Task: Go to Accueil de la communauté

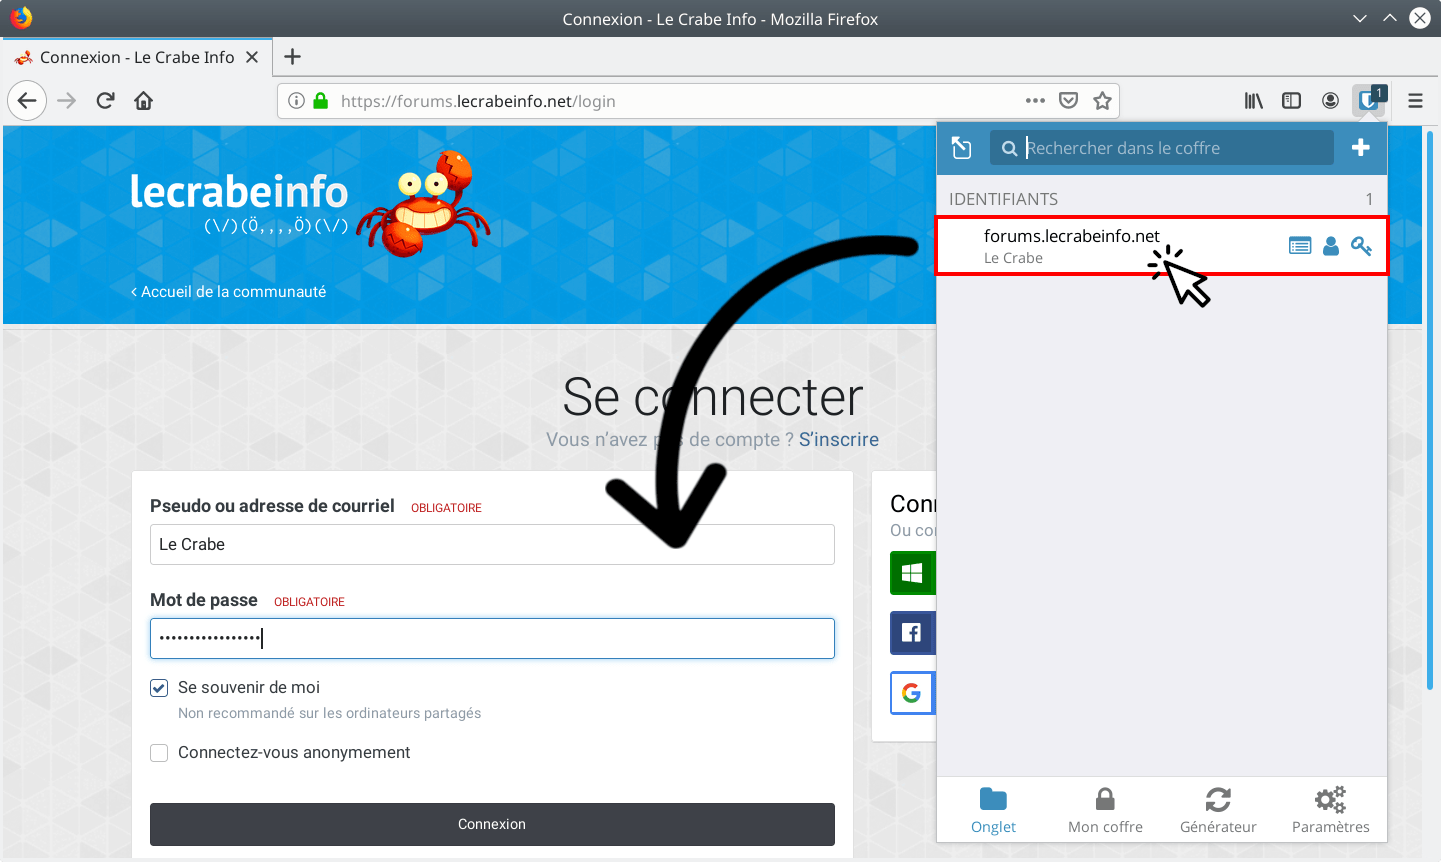Action: [x=229, y=292]
